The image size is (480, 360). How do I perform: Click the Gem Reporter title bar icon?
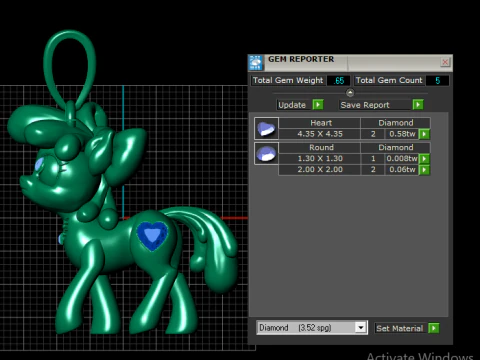coord(256,63)
